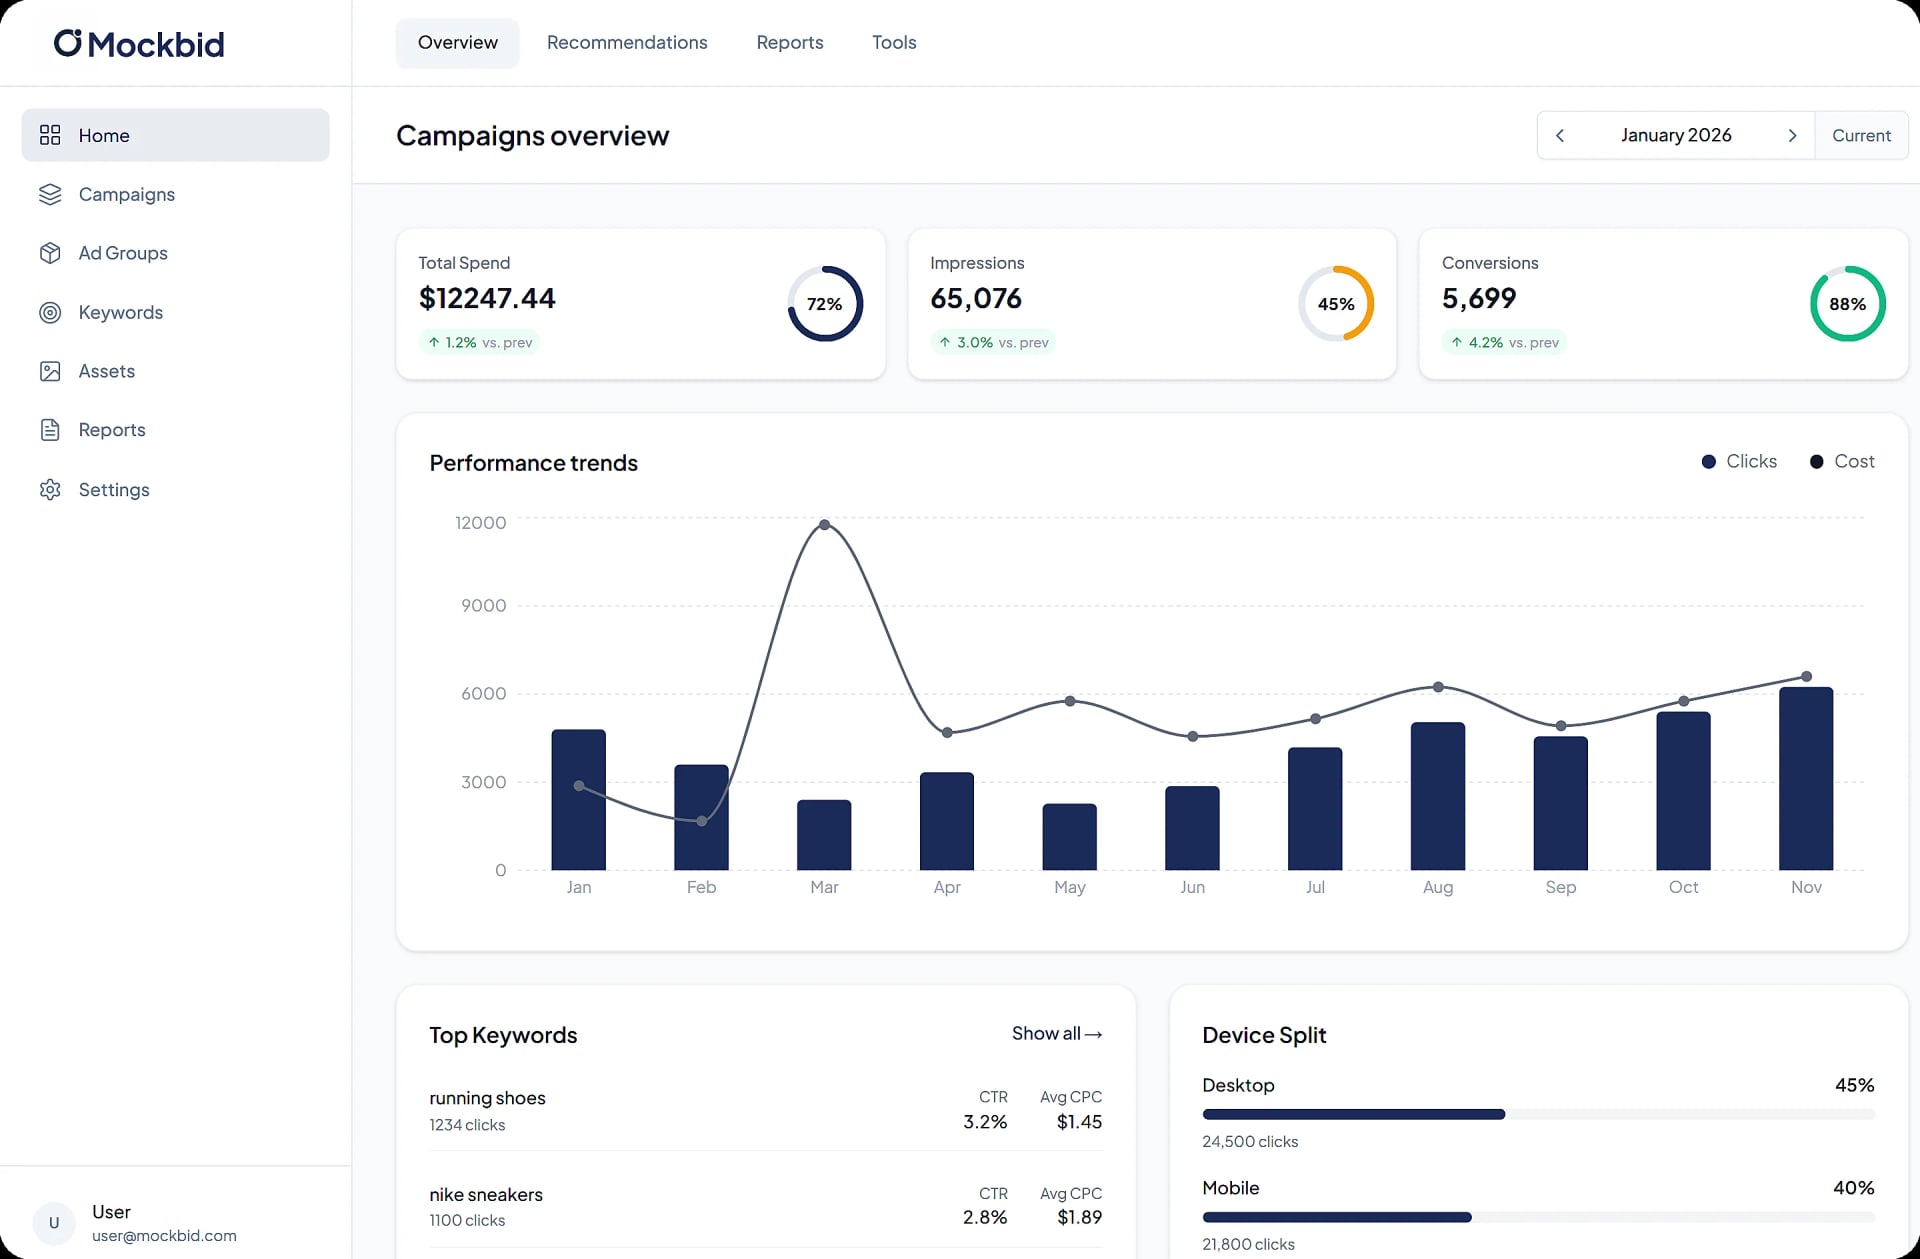Switch to the Overview tab

457,43
